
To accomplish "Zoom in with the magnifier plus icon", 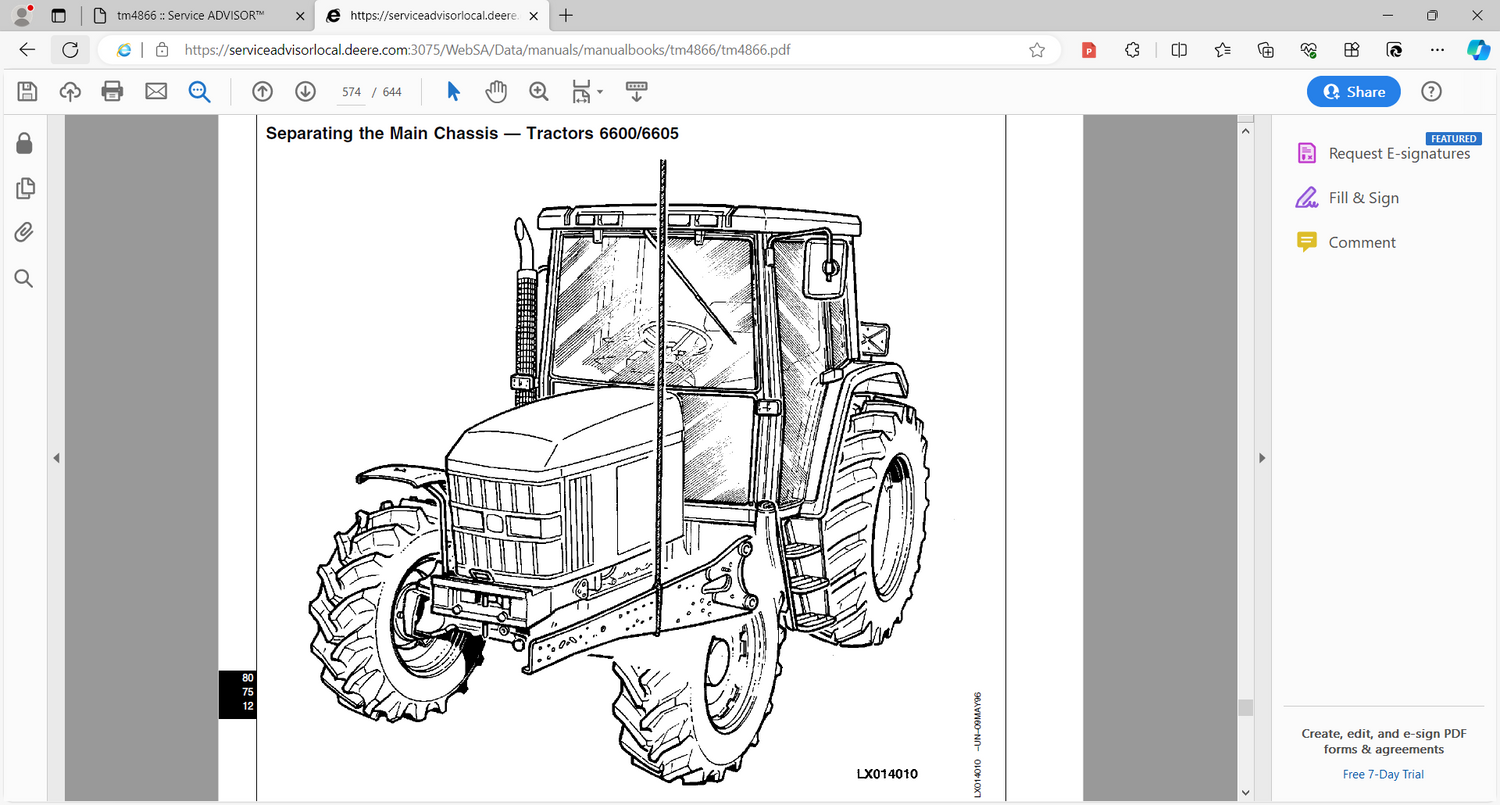I will (539, 92).
